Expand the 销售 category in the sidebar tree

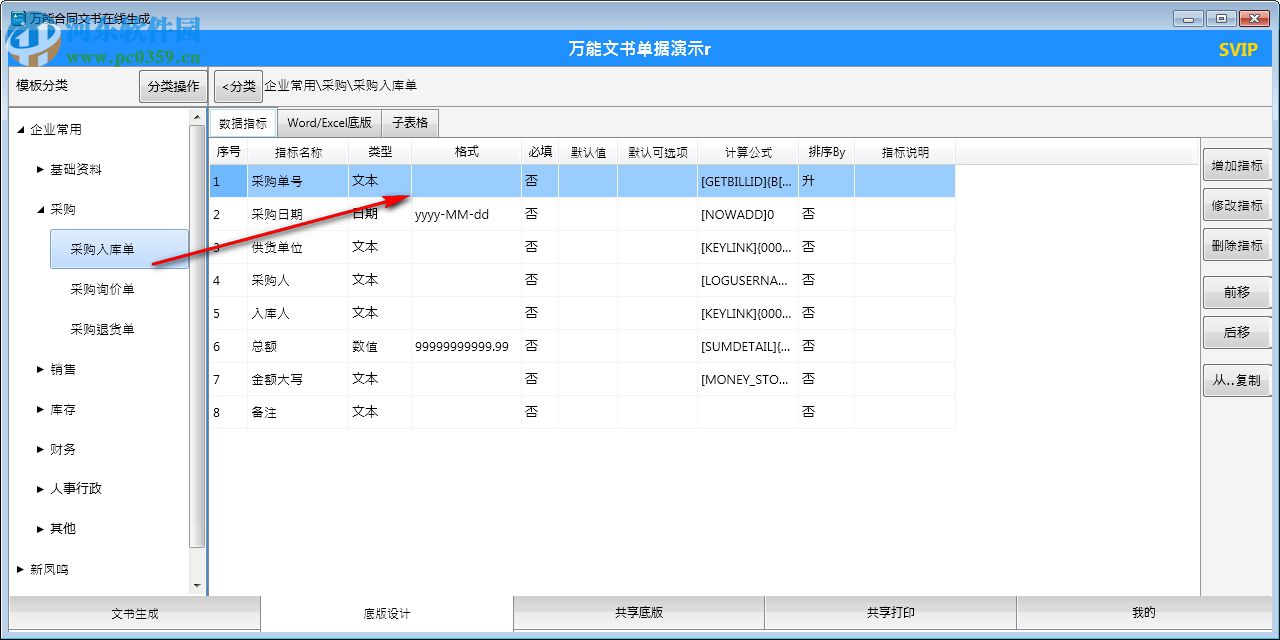[x=38, y=369]
